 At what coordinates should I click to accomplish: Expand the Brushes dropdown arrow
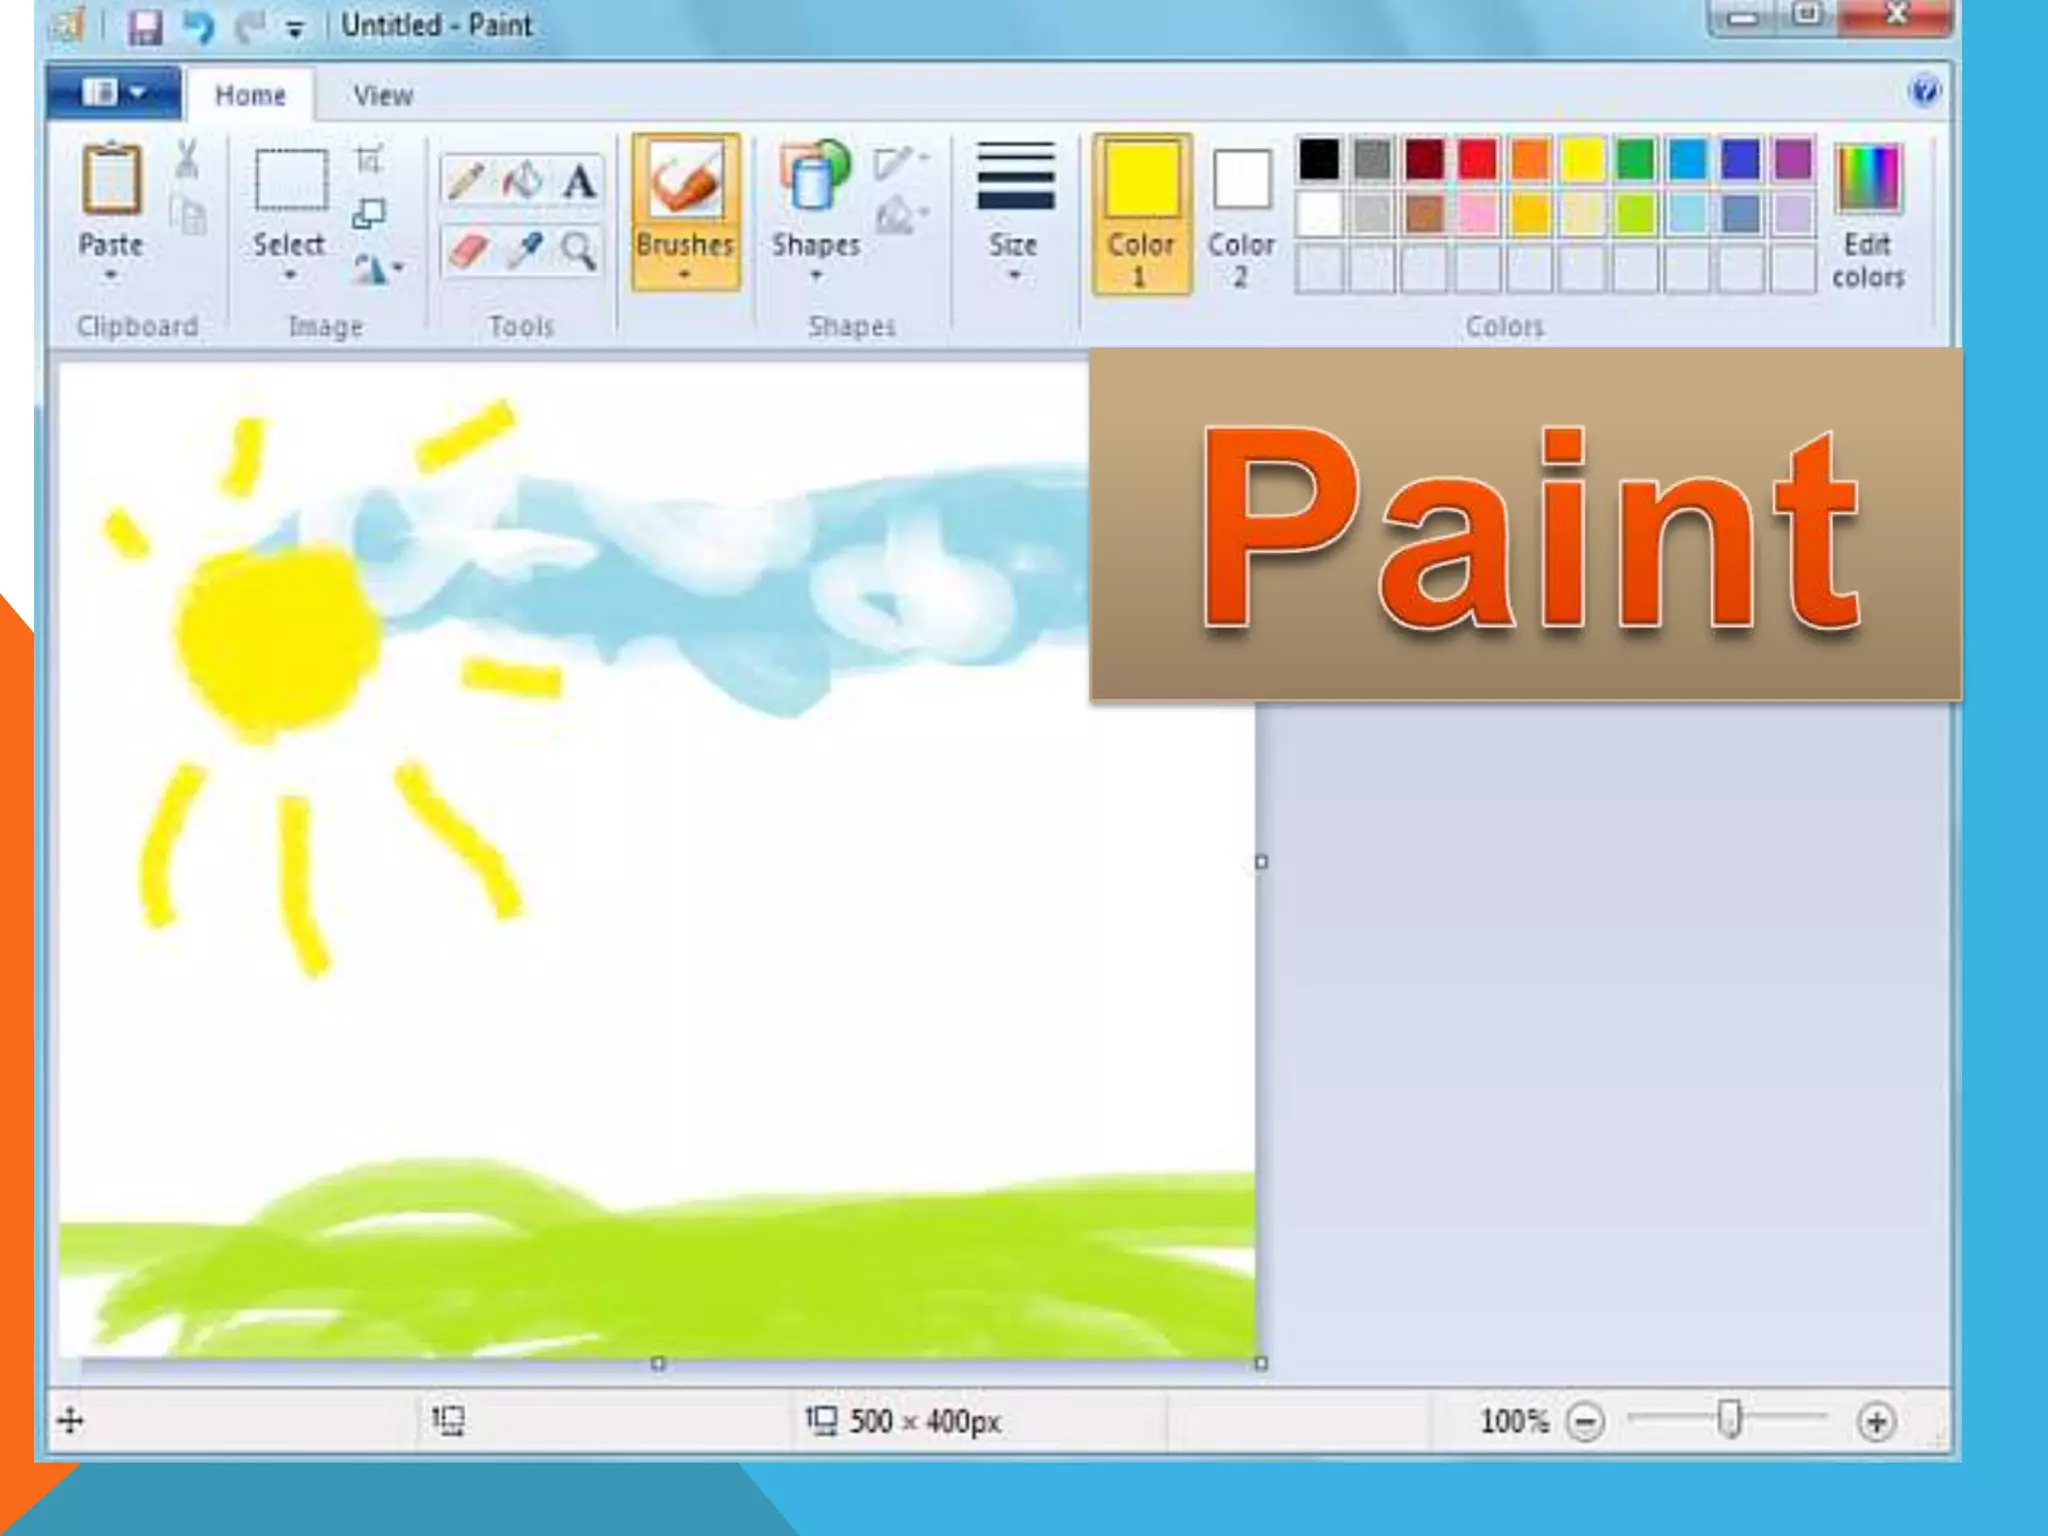pyautogui.click(x=685, y=274)
